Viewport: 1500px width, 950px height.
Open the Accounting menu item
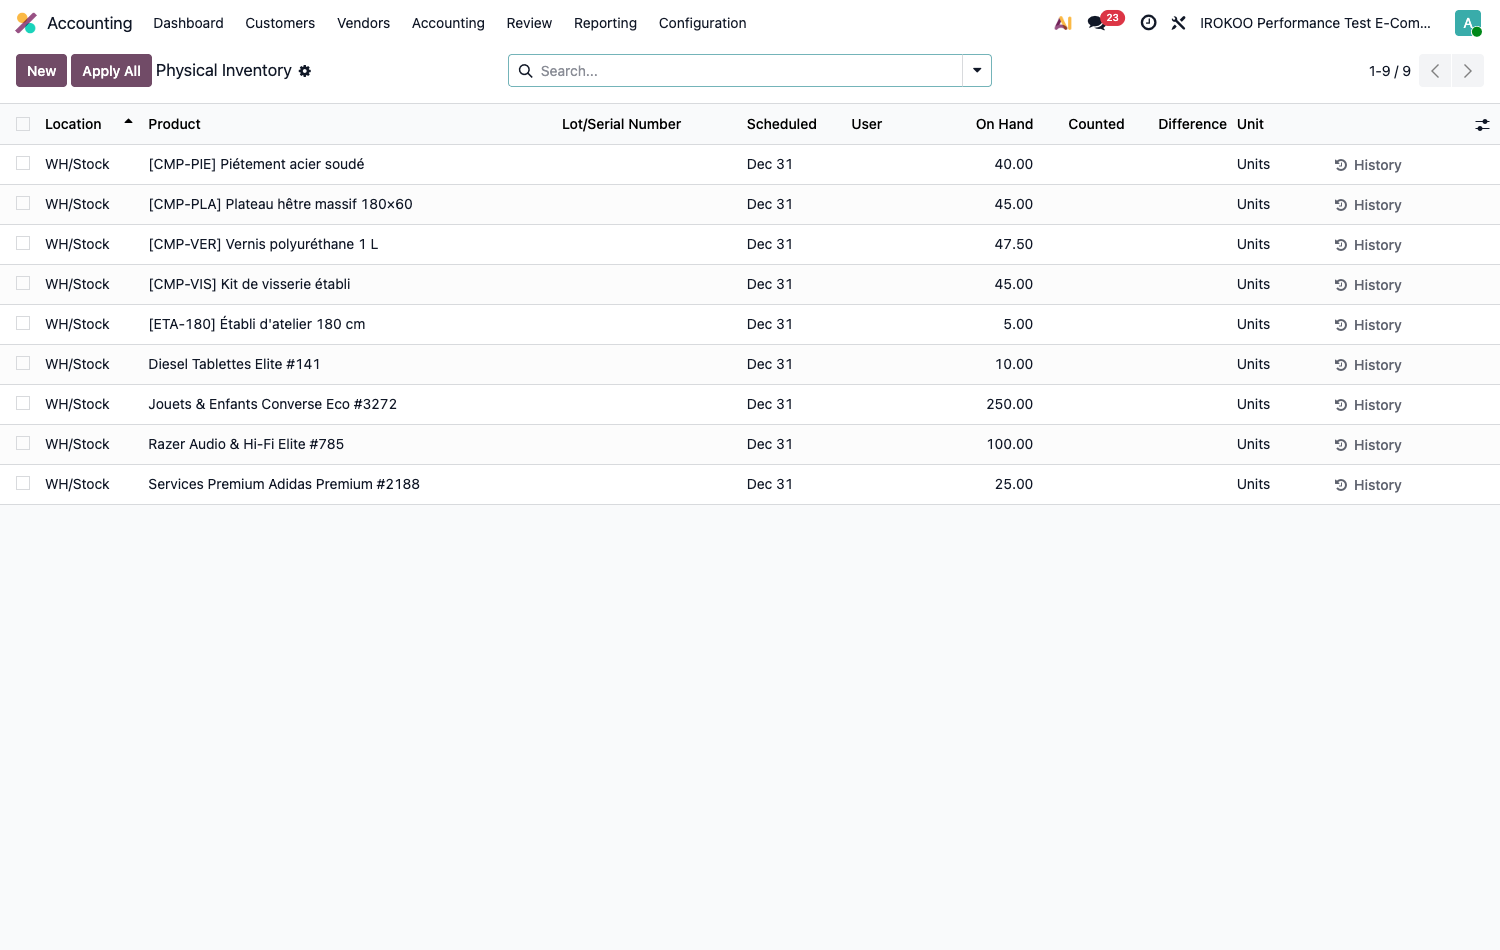coord(448,23)
